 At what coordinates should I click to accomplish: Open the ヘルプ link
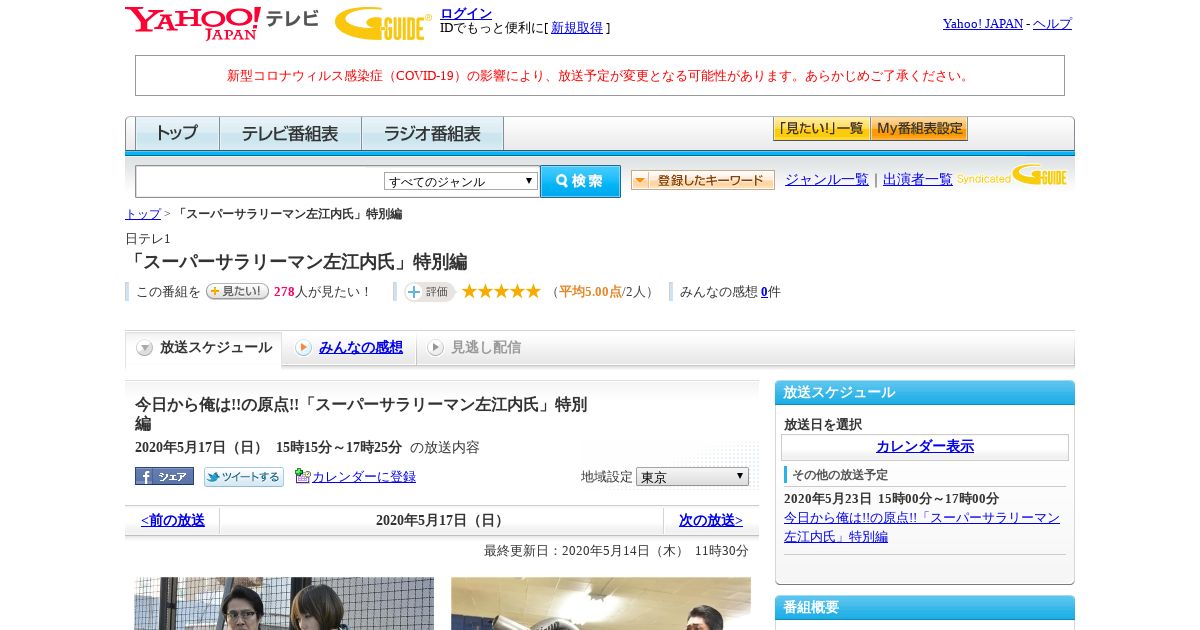pyautogui.click(x=1052, y=24)
